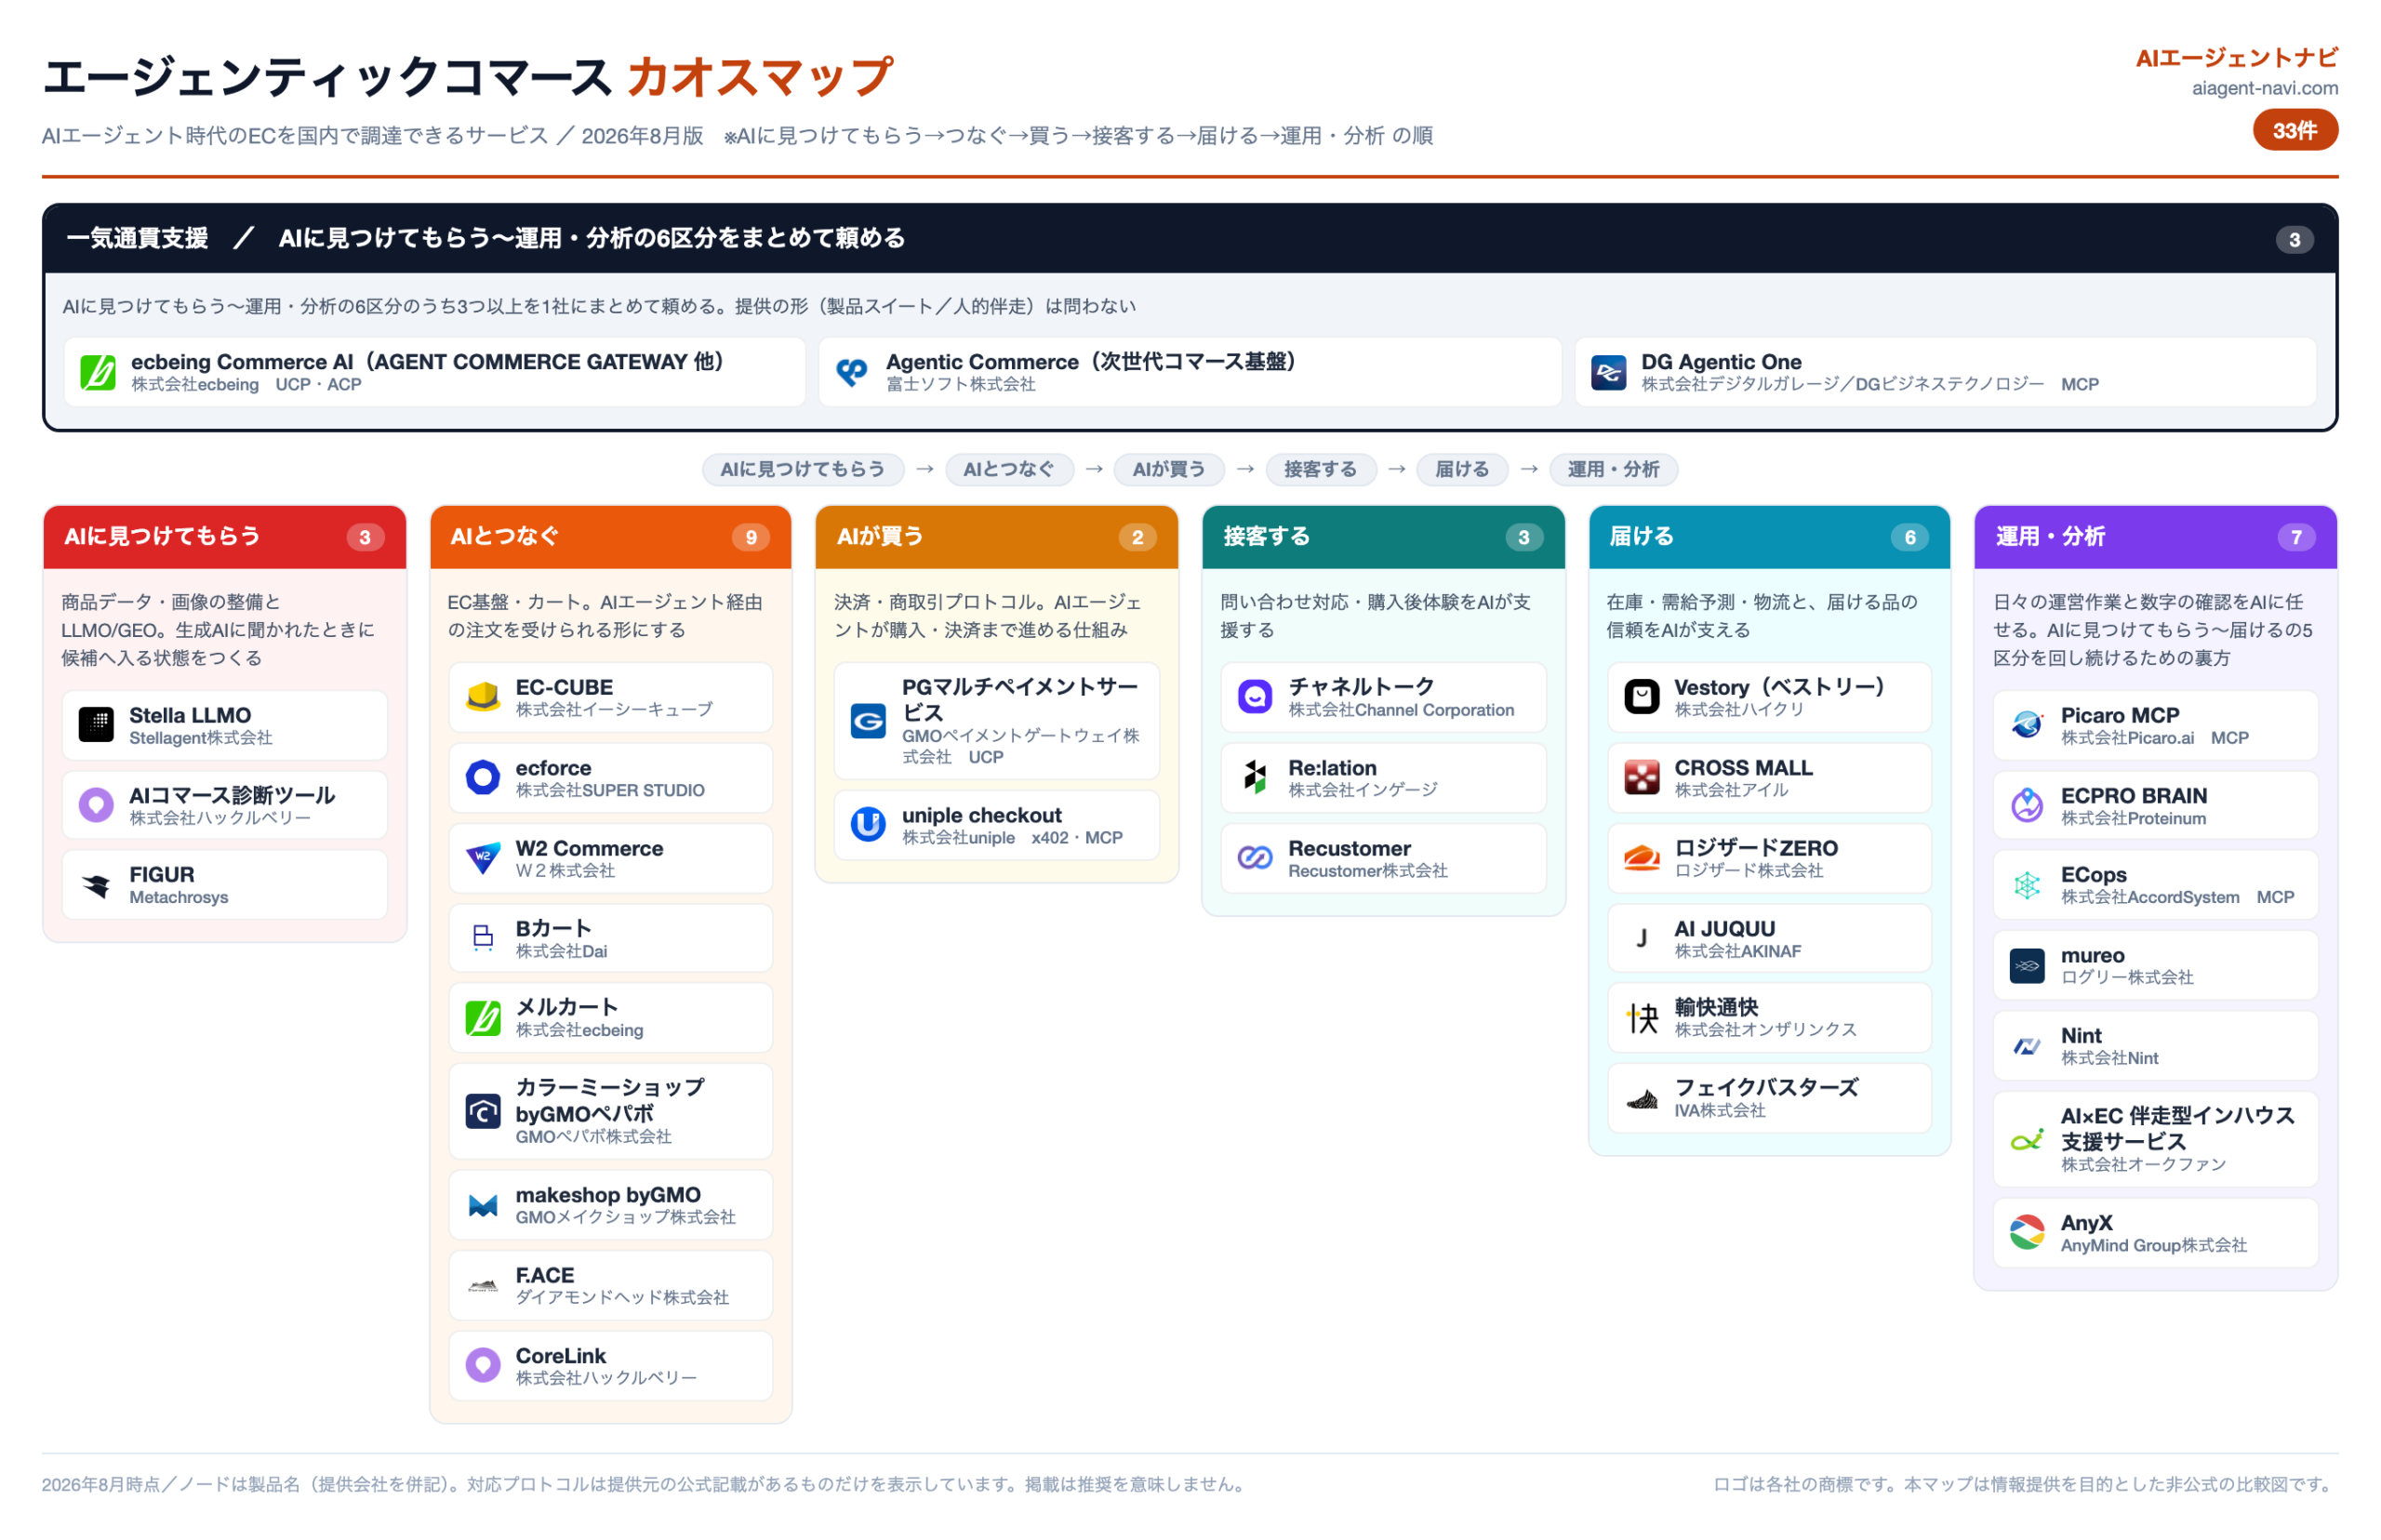Click the チャネルトーク purple icon
2381x1540 pixels.
1255,697
